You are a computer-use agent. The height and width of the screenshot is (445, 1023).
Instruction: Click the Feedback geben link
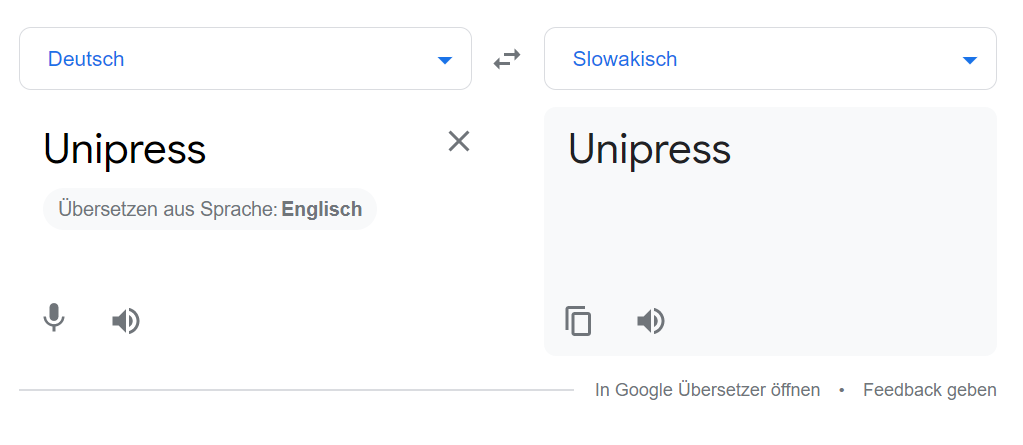click(930, 390)
